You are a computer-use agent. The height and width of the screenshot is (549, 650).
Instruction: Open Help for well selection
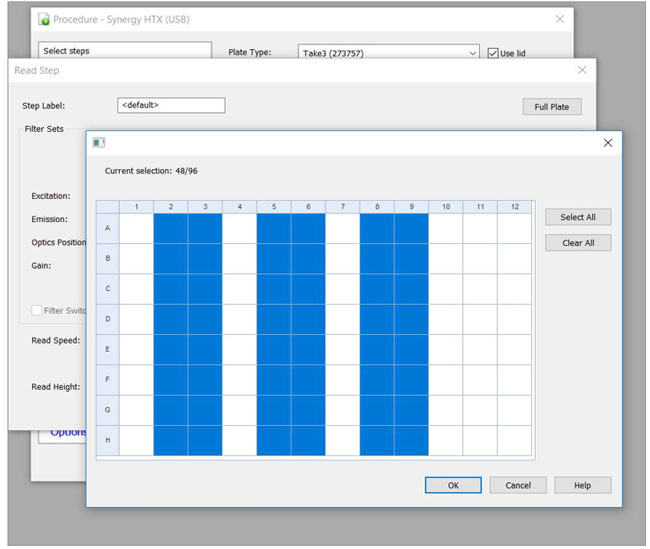click(582, 485)
